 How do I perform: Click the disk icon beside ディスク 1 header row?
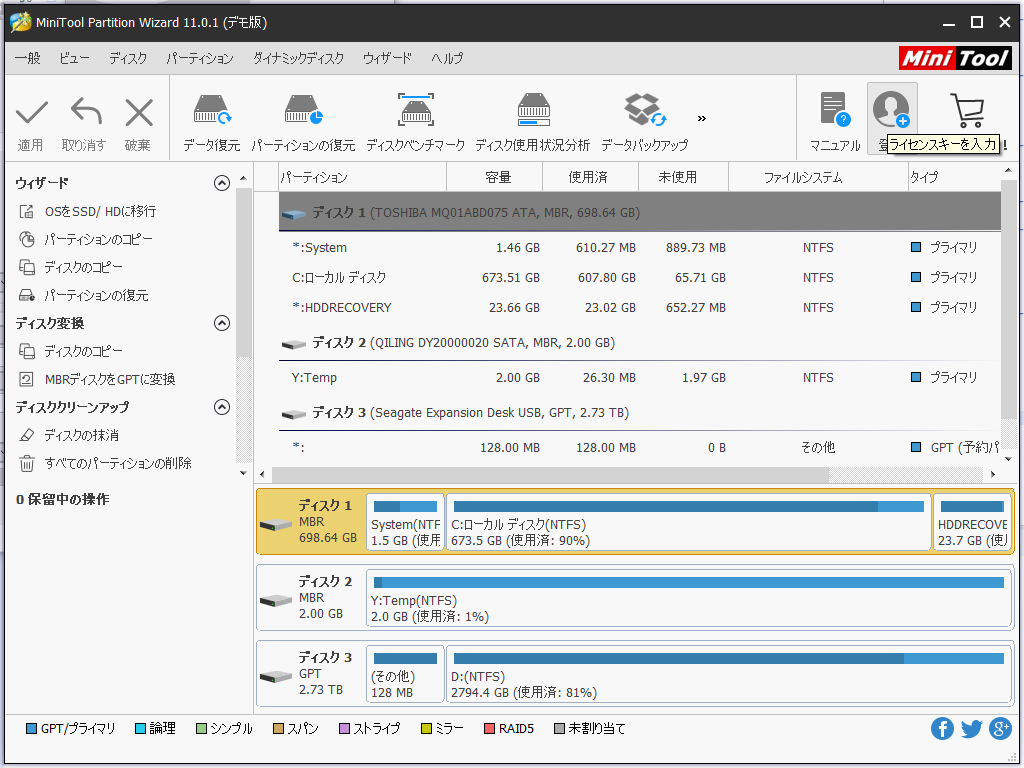click(293, 214)
